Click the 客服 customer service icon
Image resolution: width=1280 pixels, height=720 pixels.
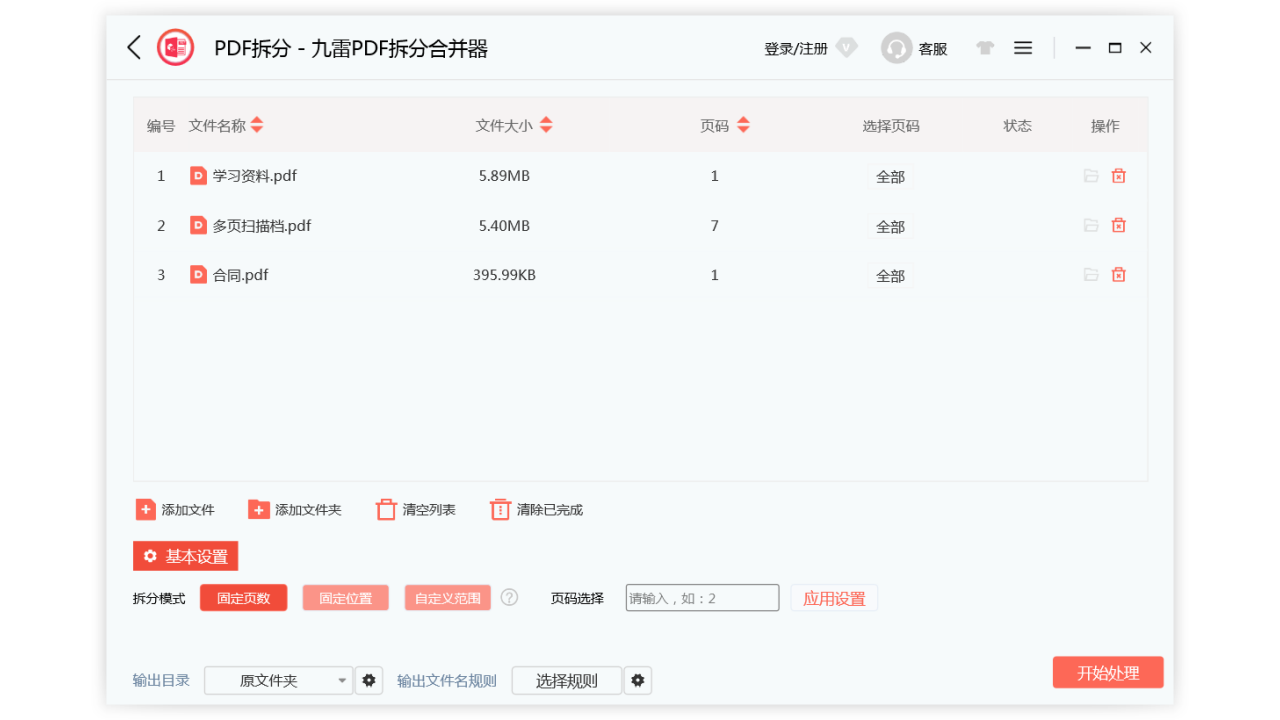(x=896, y=47)
